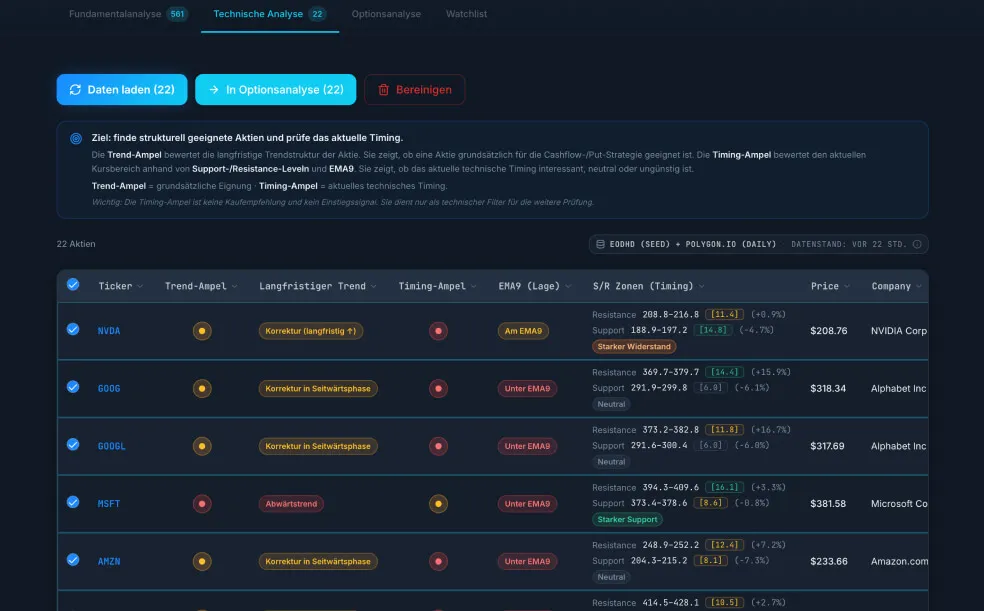Image resolution: width=984 pixels, height=611 pixels.
Task: Click the Korrektur in Seitwärtsphase badge for AMZN
Action: tap(318, 561)
